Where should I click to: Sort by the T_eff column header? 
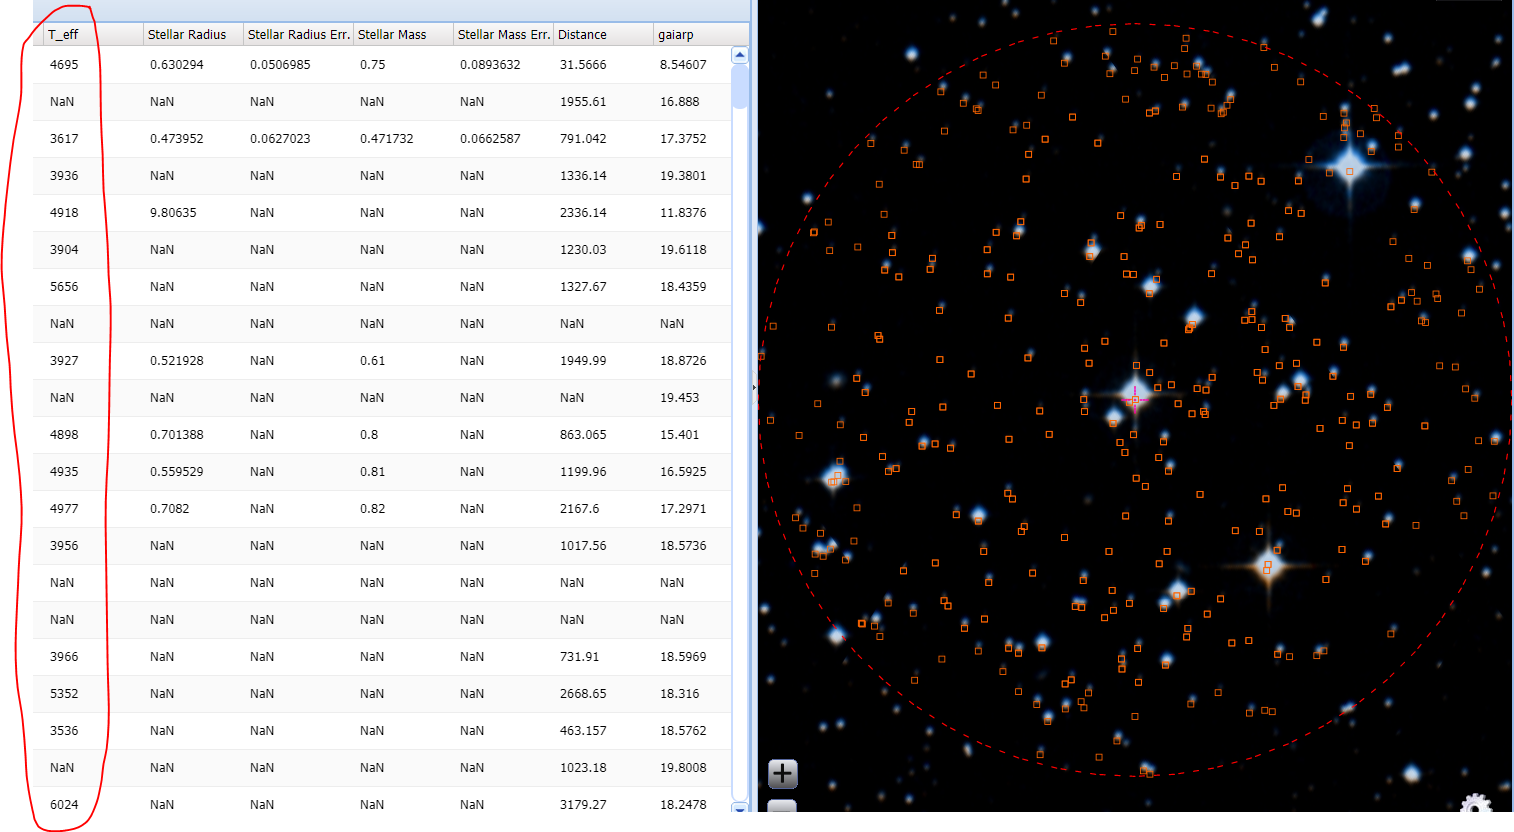64,34
